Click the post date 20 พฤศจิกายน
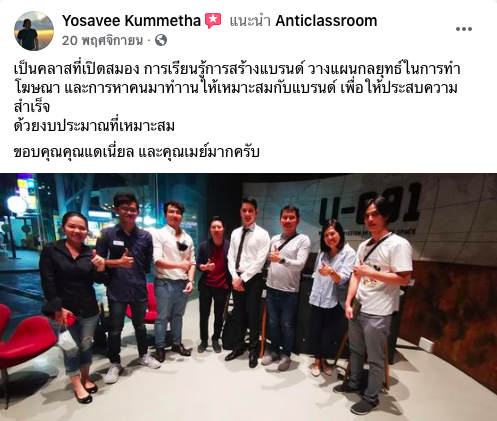This screenshot has height=421, width=497. pyautogui.click(x=102, y=41)
